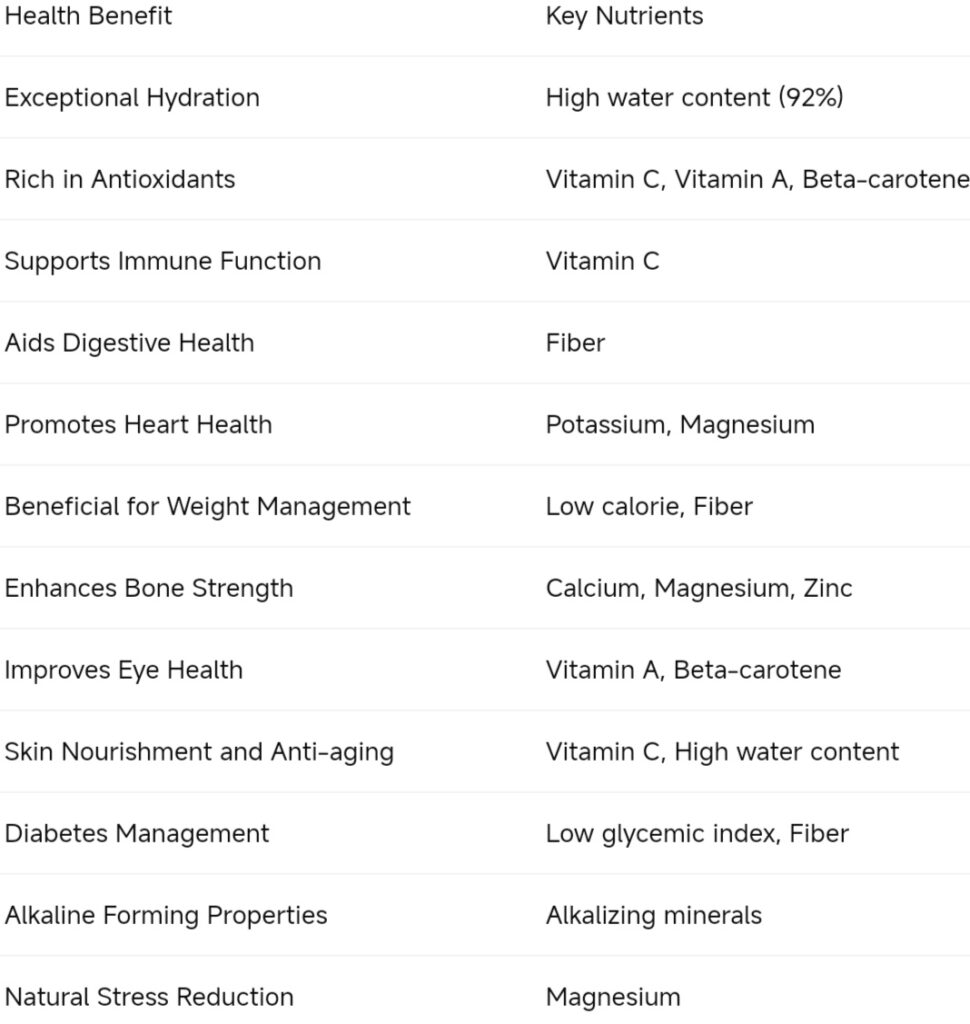Select the Alkaline Forming Properties cell
The height and width of the screenshot is (1024, 970).
pos(166,916)
